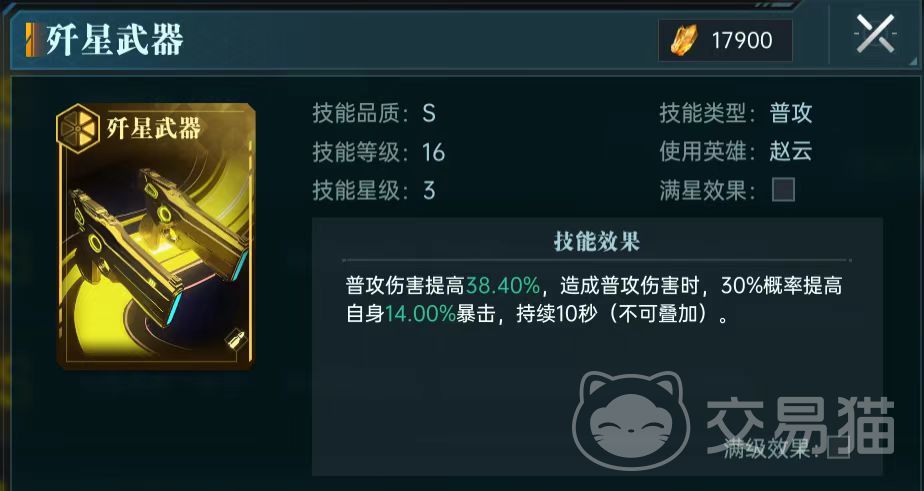Click the 技能星级 3 value
924x491 pixels.
[x=428, y=190]
